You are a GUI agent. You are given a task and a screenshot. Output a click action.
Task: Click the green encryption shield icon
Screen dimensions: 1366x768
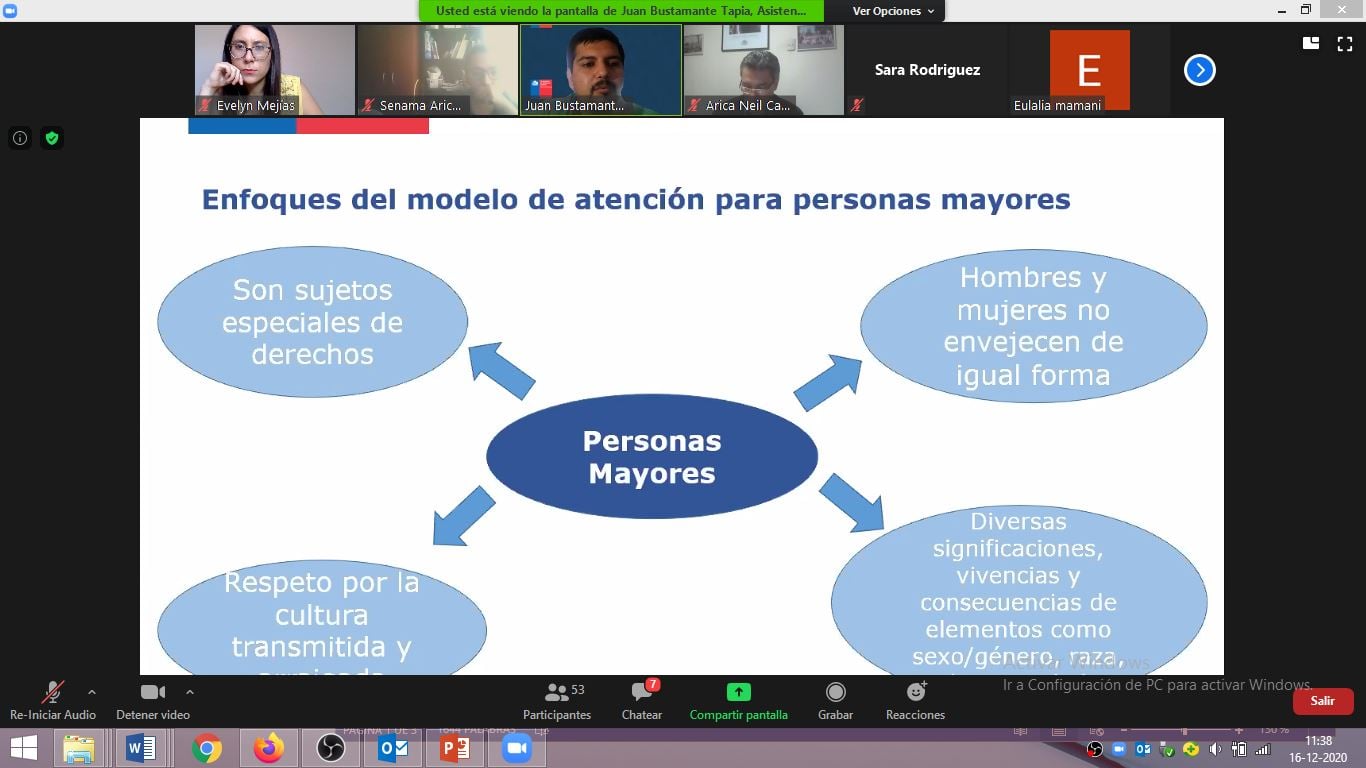pyautogui.click(x=51, y=138)
